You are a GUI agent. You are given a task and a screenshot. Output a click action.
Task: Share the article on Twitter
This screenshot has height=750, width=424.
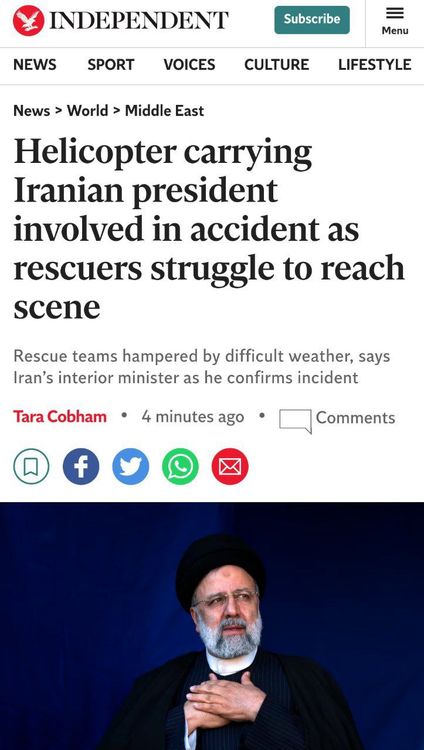click(131, 466)
